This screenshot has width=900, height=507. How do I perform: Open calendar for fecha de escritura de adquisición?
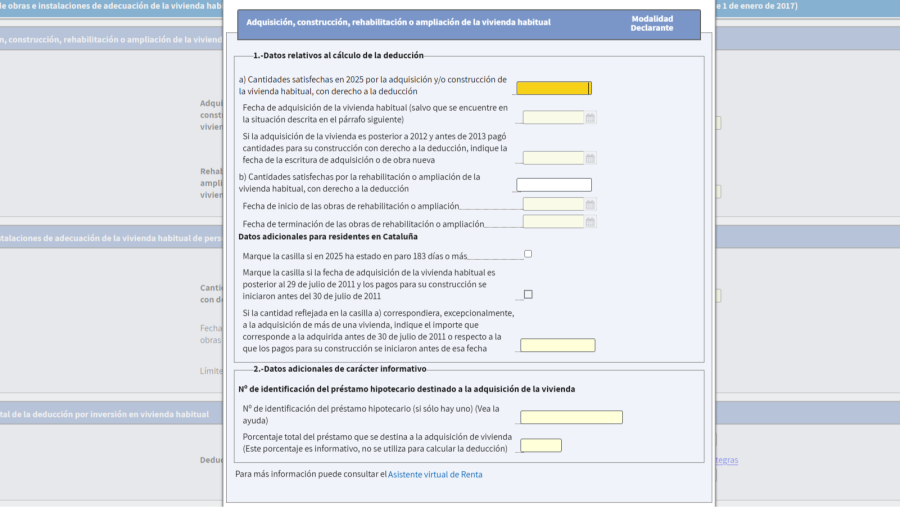tap(591, 158)
